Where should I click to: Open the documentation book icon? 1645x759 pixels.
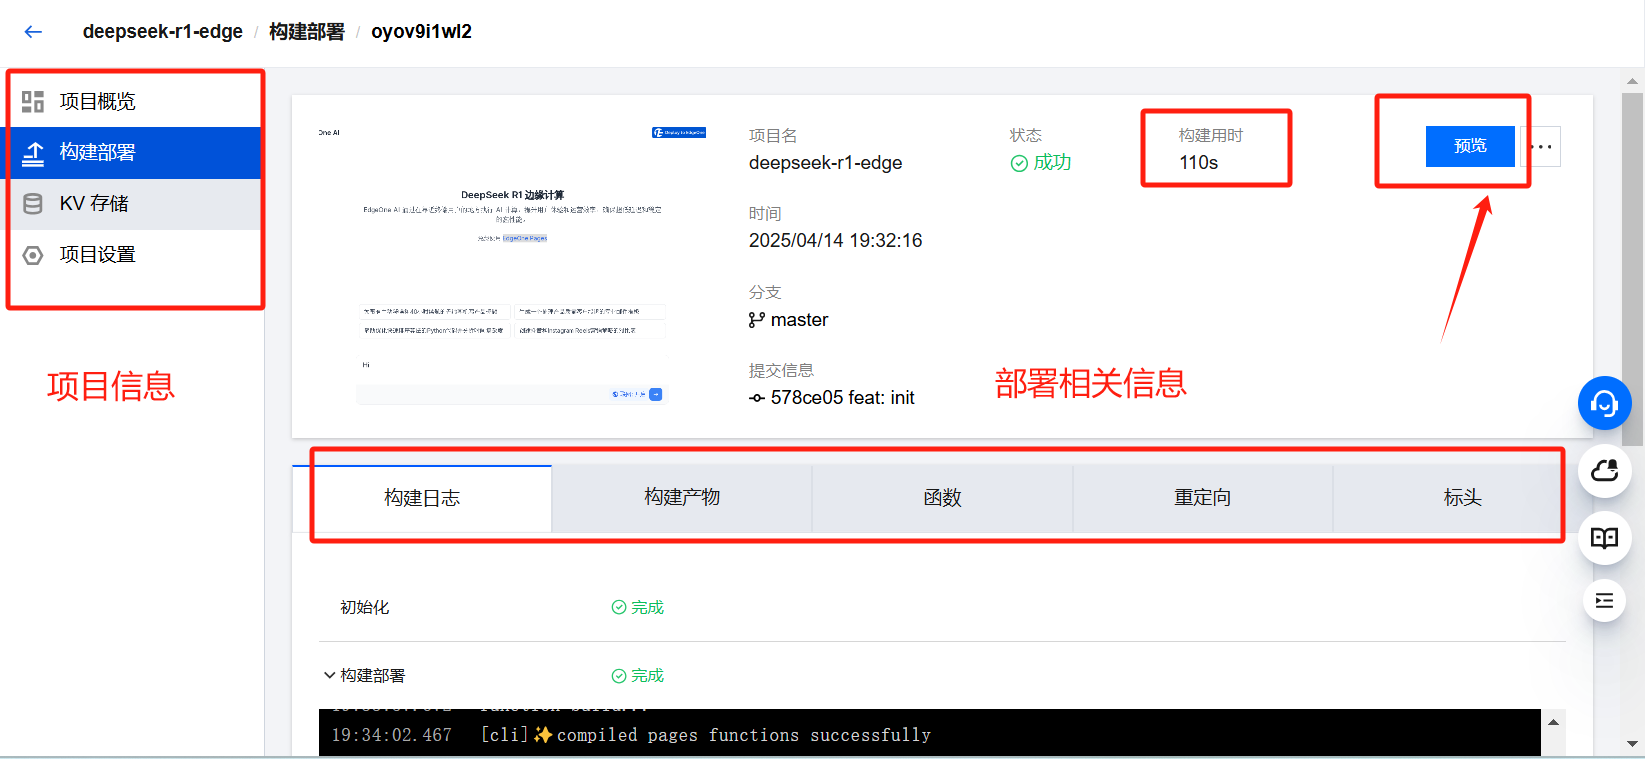point(1604,538)
